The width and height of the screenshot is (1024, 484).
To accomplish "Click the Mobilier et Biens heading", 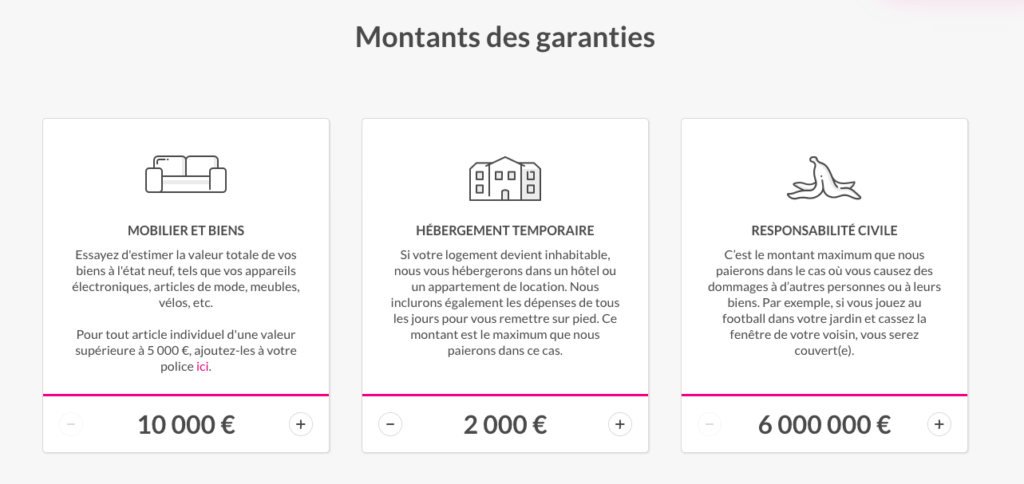I will coord(186,230).
